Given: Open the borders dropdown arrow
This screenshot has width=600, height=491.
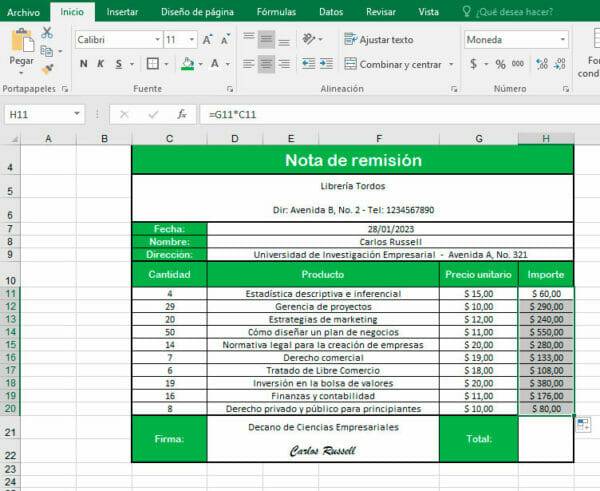Looking at the screenshot, I should 166,64.
